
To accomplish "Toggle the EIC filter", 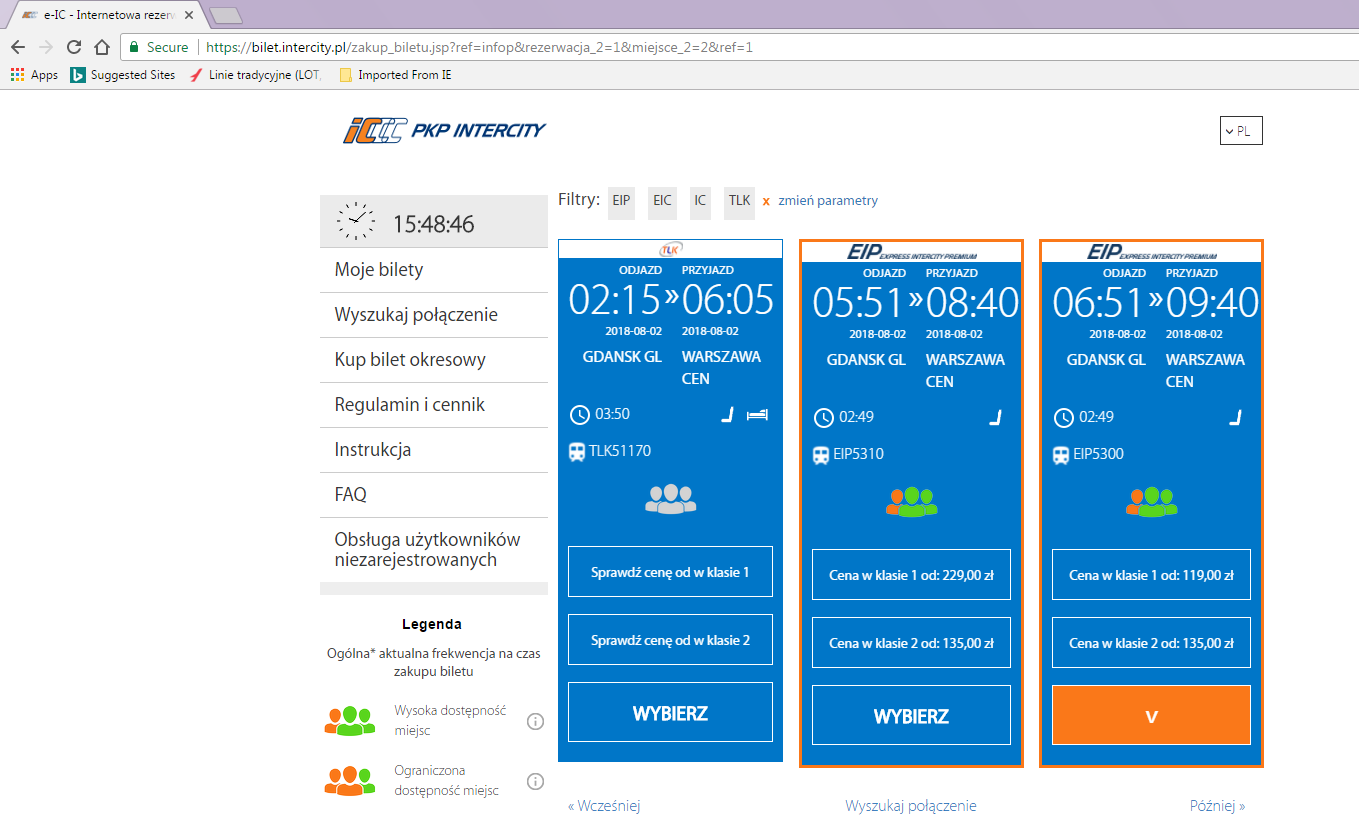I will click(x=662, y=201).
